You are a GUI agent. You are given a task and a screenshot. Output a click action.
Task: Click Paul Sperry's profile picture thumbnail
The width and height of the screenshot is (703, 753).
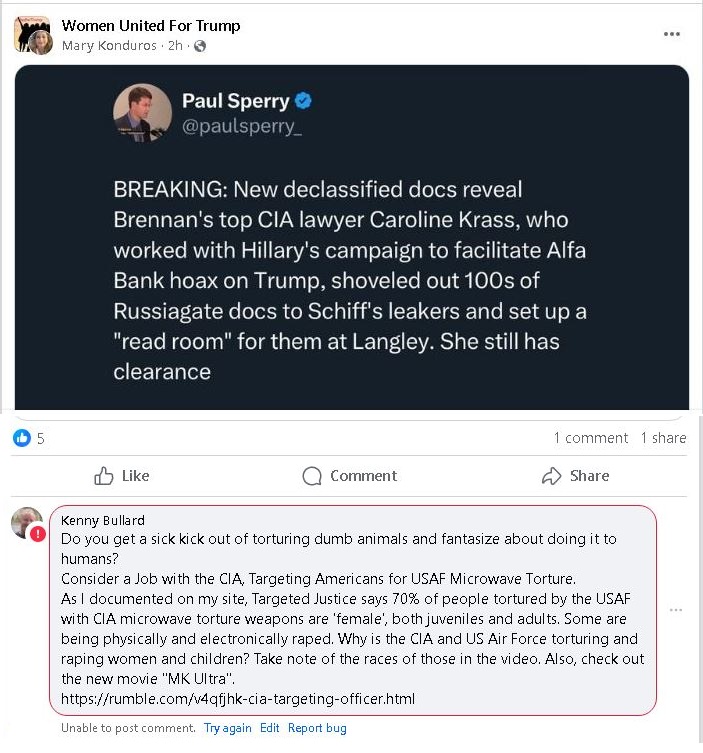tap(141, 112)
